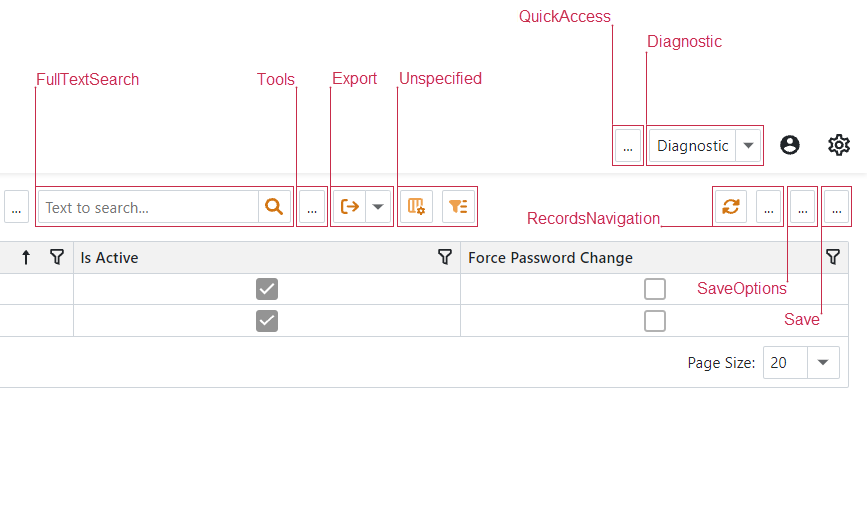Screen dimensions: 867x512
Task: Open the user account profile icon
Action: 790,145
